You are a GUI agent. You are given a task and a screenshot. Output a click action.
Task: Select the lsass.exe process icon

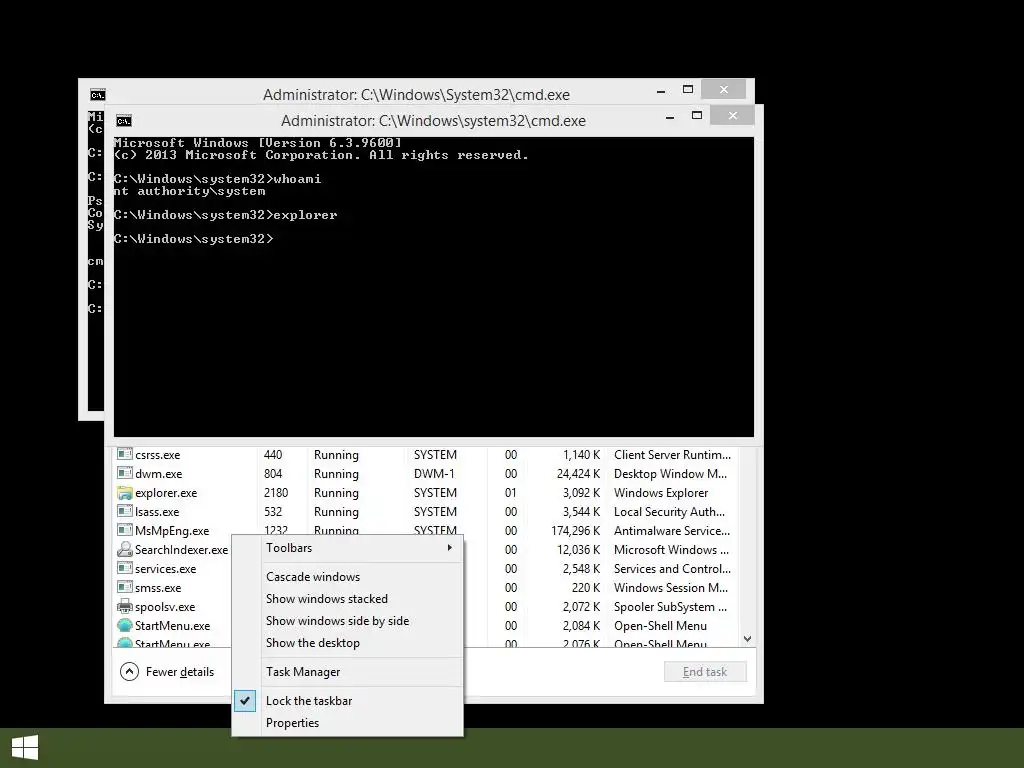[125, 511]
